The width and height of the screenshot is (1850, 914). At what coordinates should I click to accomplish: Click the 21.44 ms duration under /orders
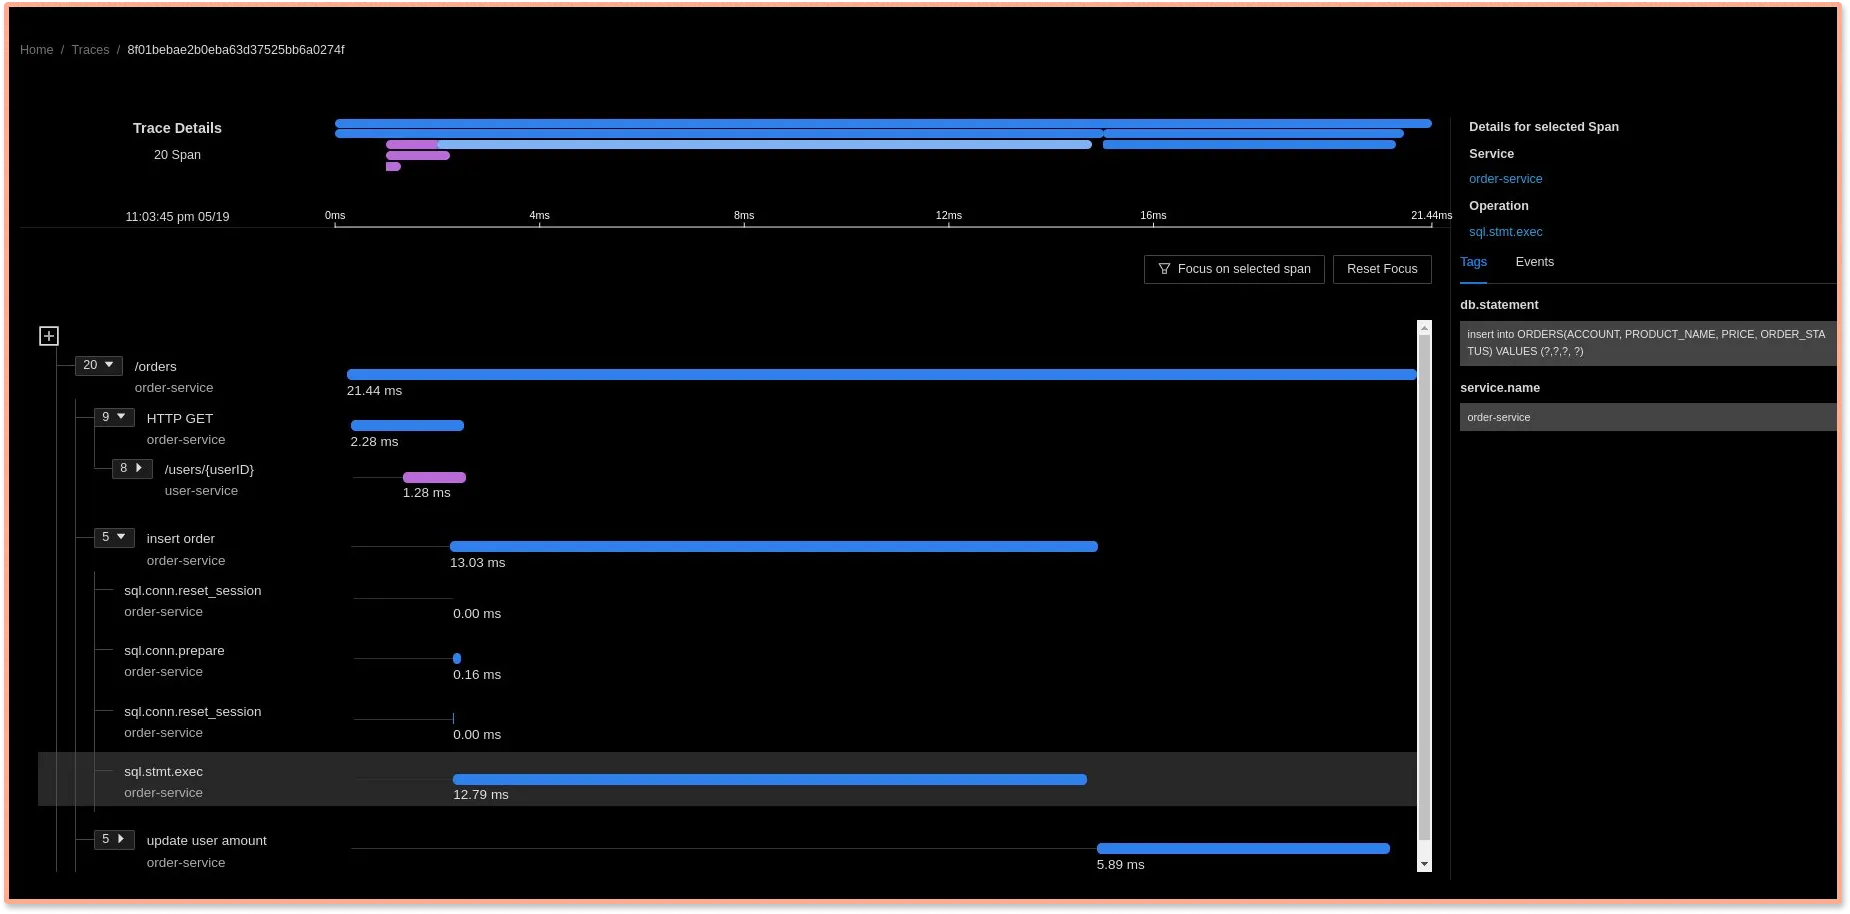tap(374, 391)
